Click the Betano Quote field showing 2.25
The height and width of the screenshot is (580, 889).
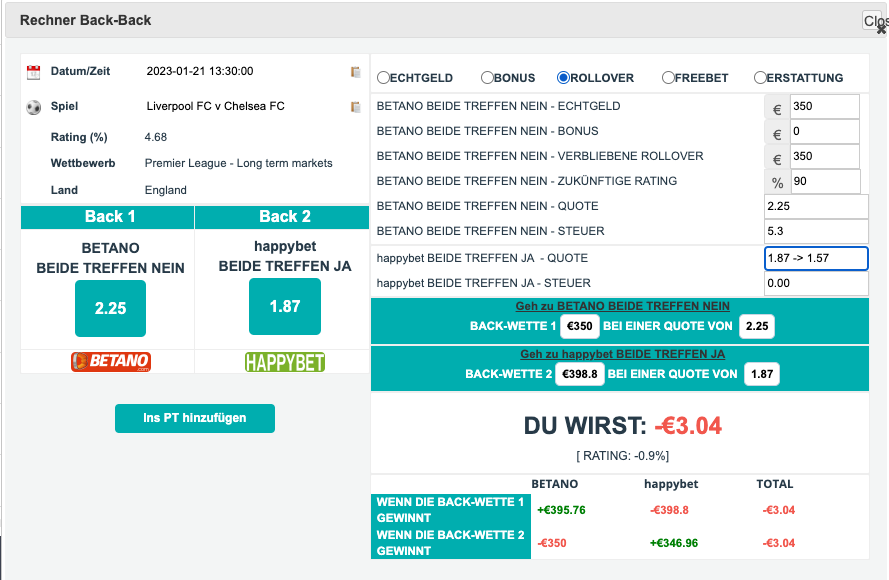[x=816, y=206]
